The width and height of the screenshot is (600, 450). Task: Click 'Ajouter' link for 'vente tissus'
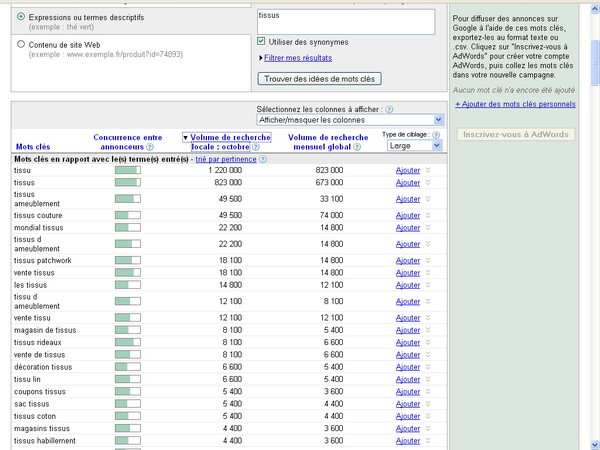pyautogui.click(x=407, y=271)
